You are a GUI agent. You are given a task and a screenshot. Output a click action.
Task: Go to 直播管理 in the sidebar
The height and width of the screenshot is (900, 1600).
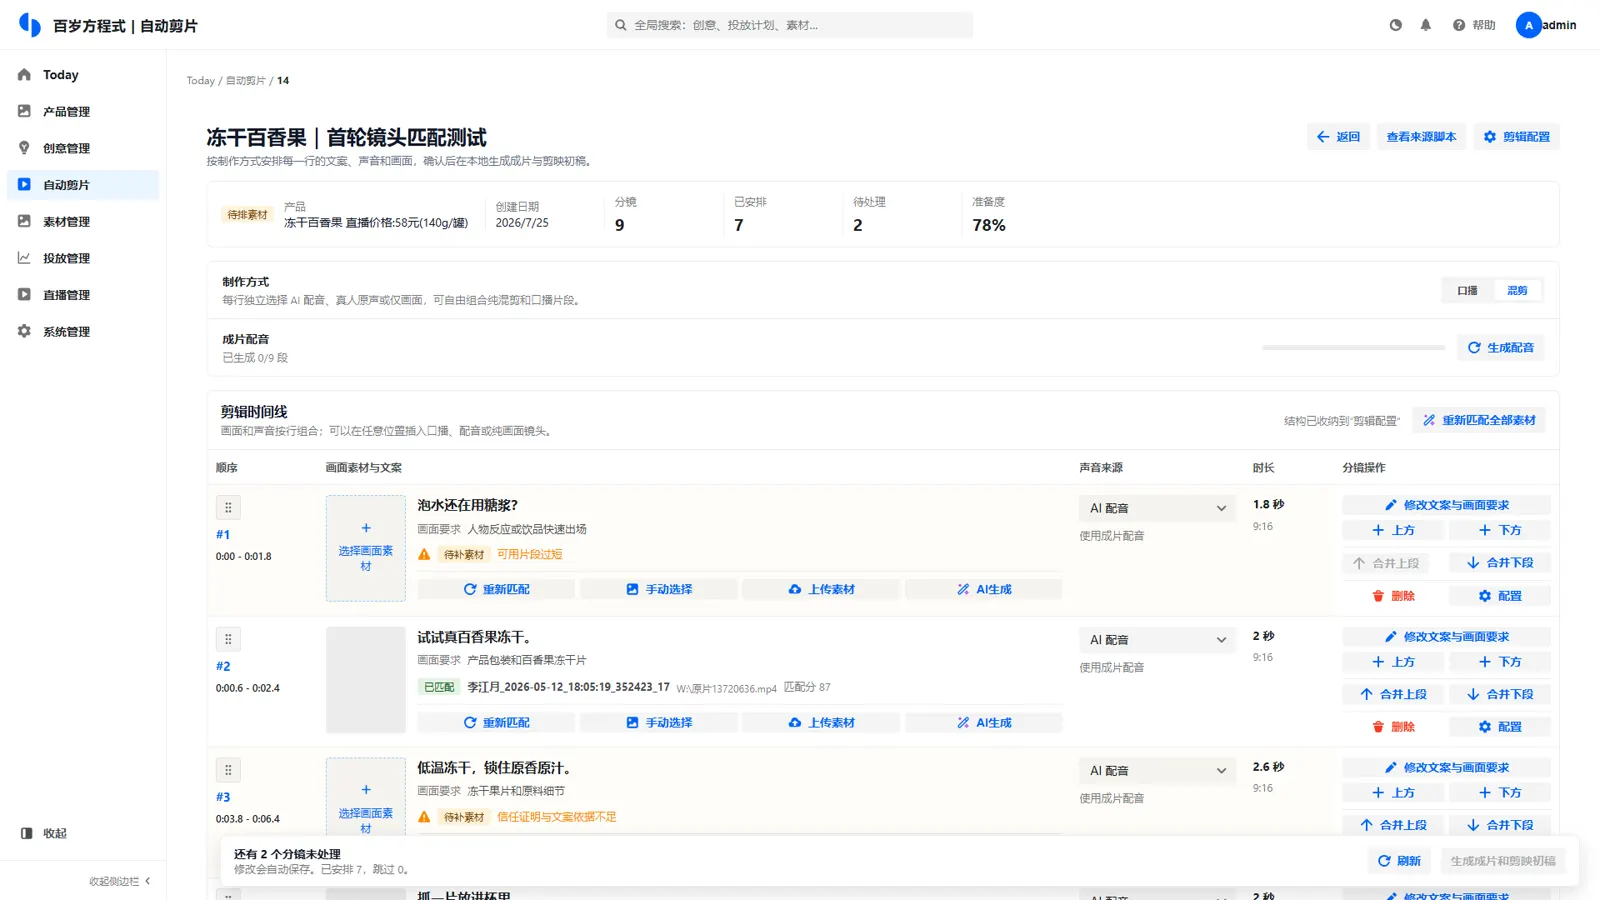[83, 295]
